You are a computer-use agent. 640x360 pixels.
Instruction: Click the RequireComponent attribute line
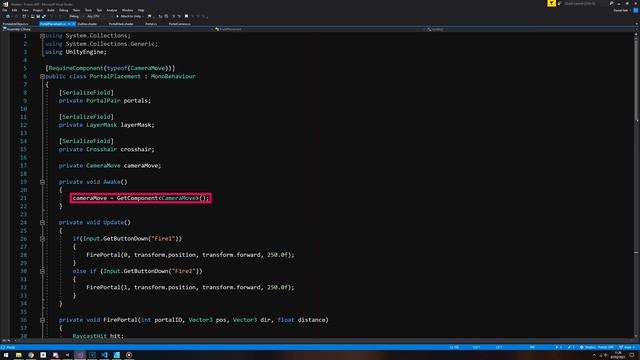[110, 68]
